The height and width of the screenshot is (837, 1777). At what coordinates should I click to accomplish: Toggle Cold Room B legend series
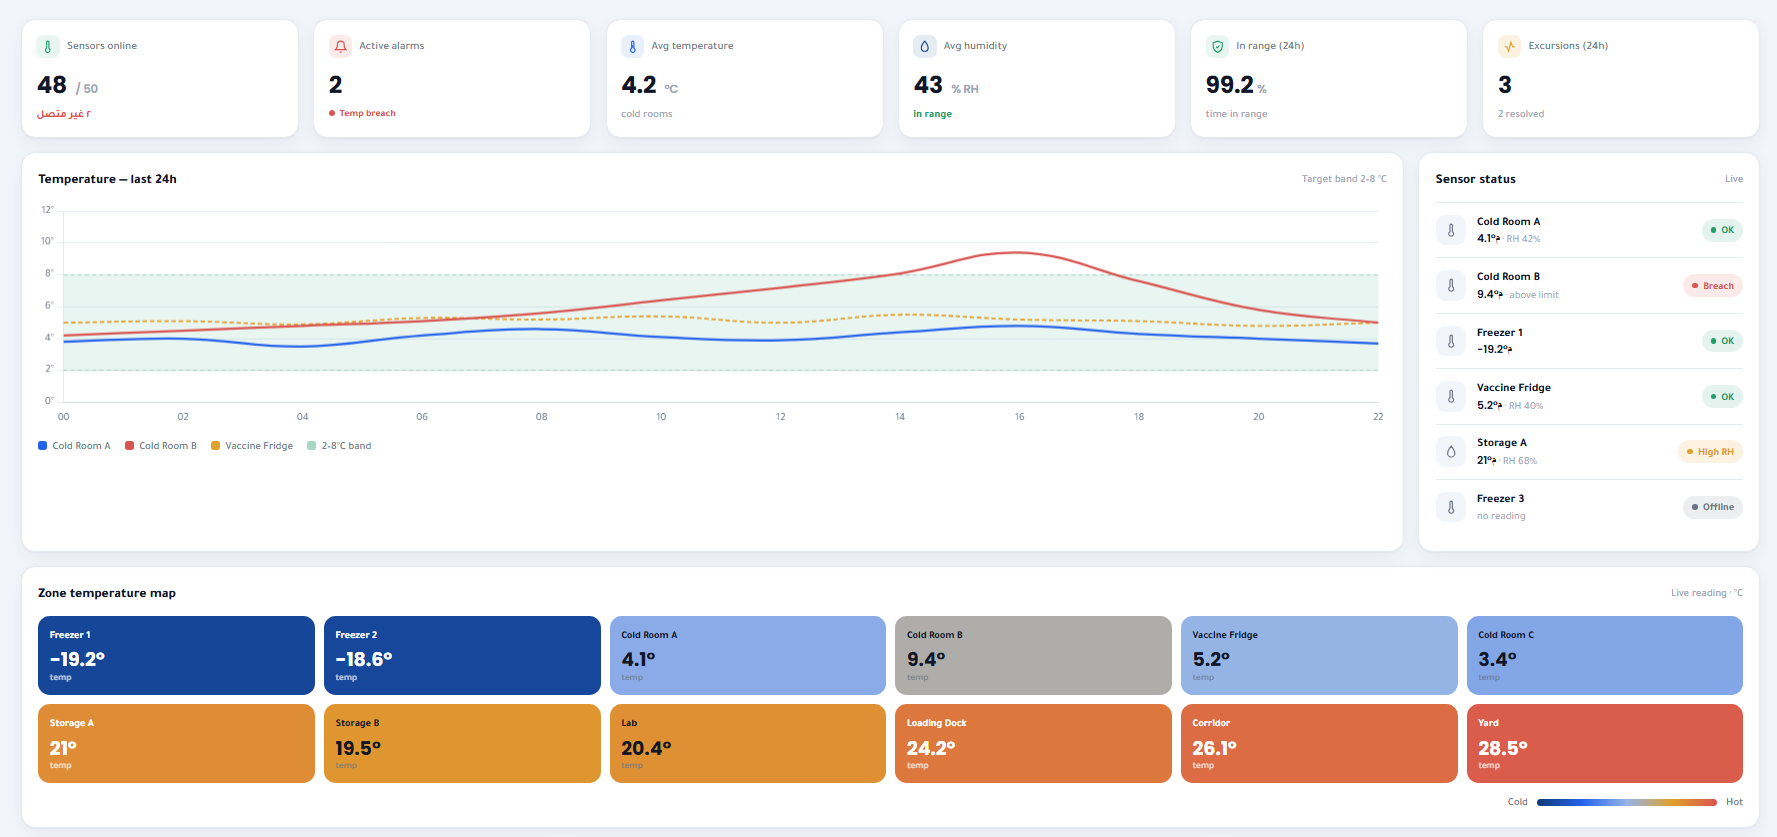(161, 446)
